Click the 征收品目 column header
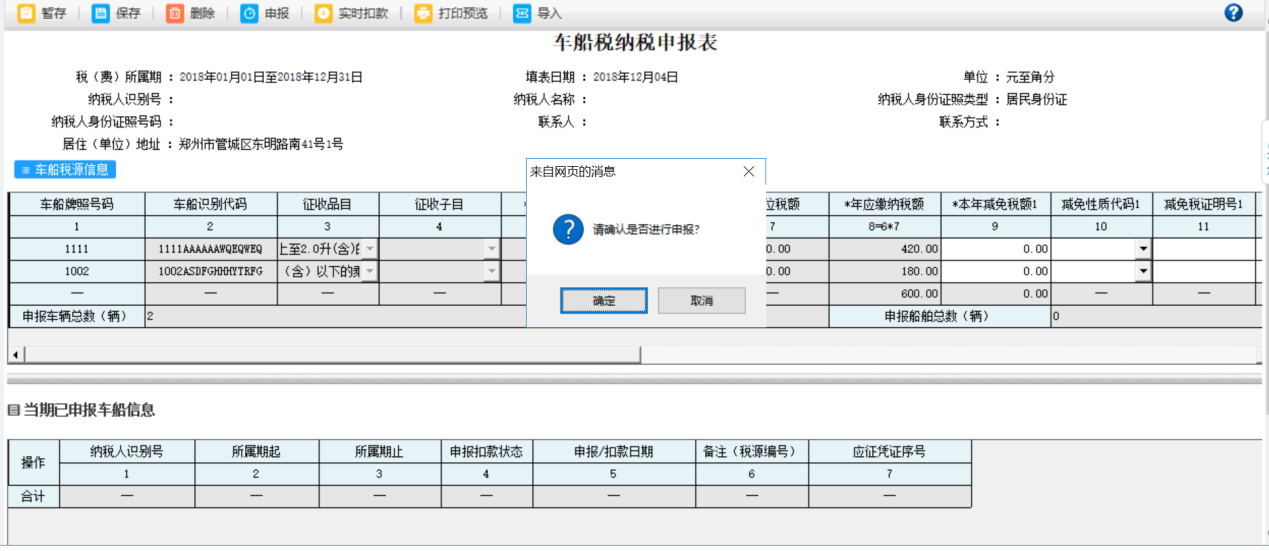Viewport: 1269px width, 551px height. (327, 204)
